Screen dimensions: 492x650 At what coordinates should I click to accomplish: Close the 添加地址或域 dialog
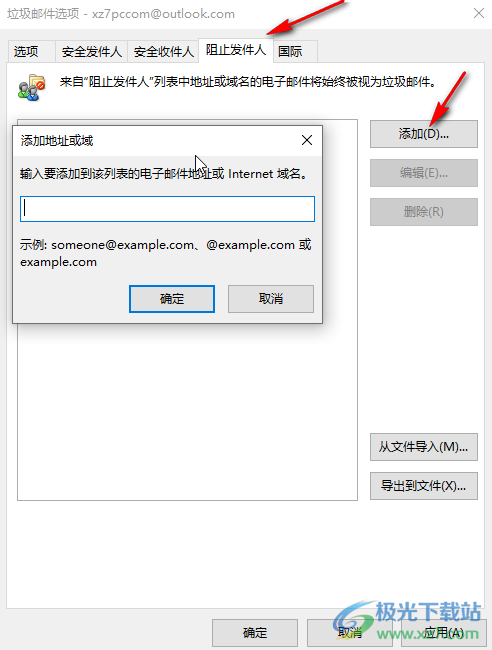tap(307, 141)
